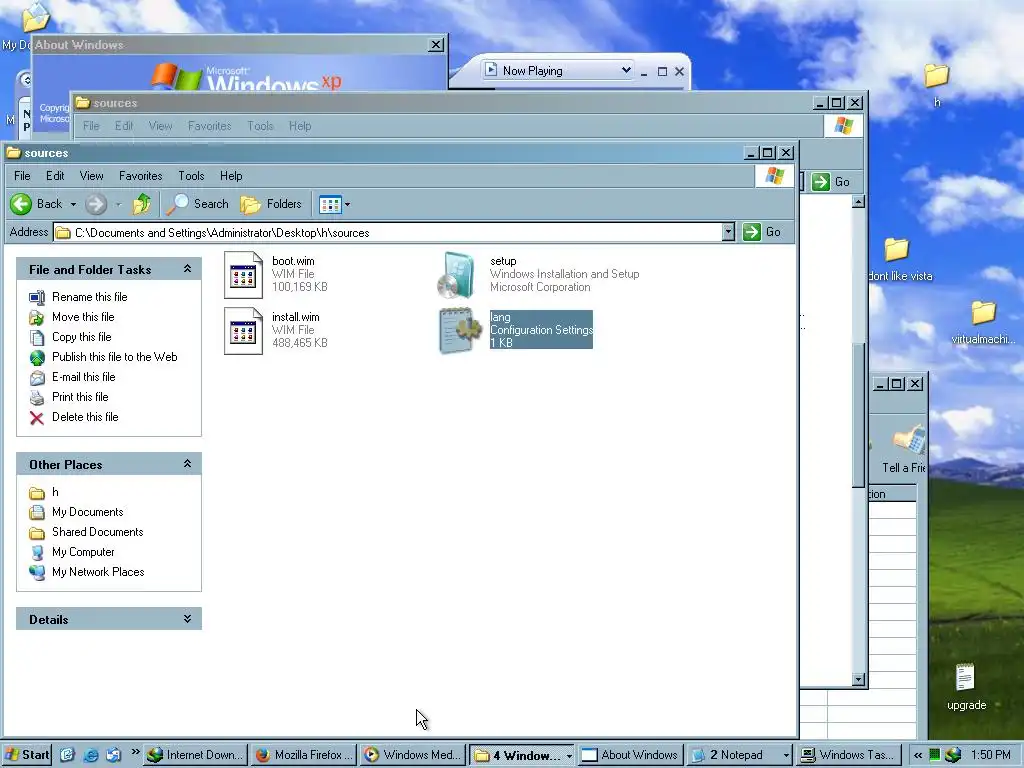Click scroll-down arrow of background window scrollbar
The image size is (1024, 768).
859,680
